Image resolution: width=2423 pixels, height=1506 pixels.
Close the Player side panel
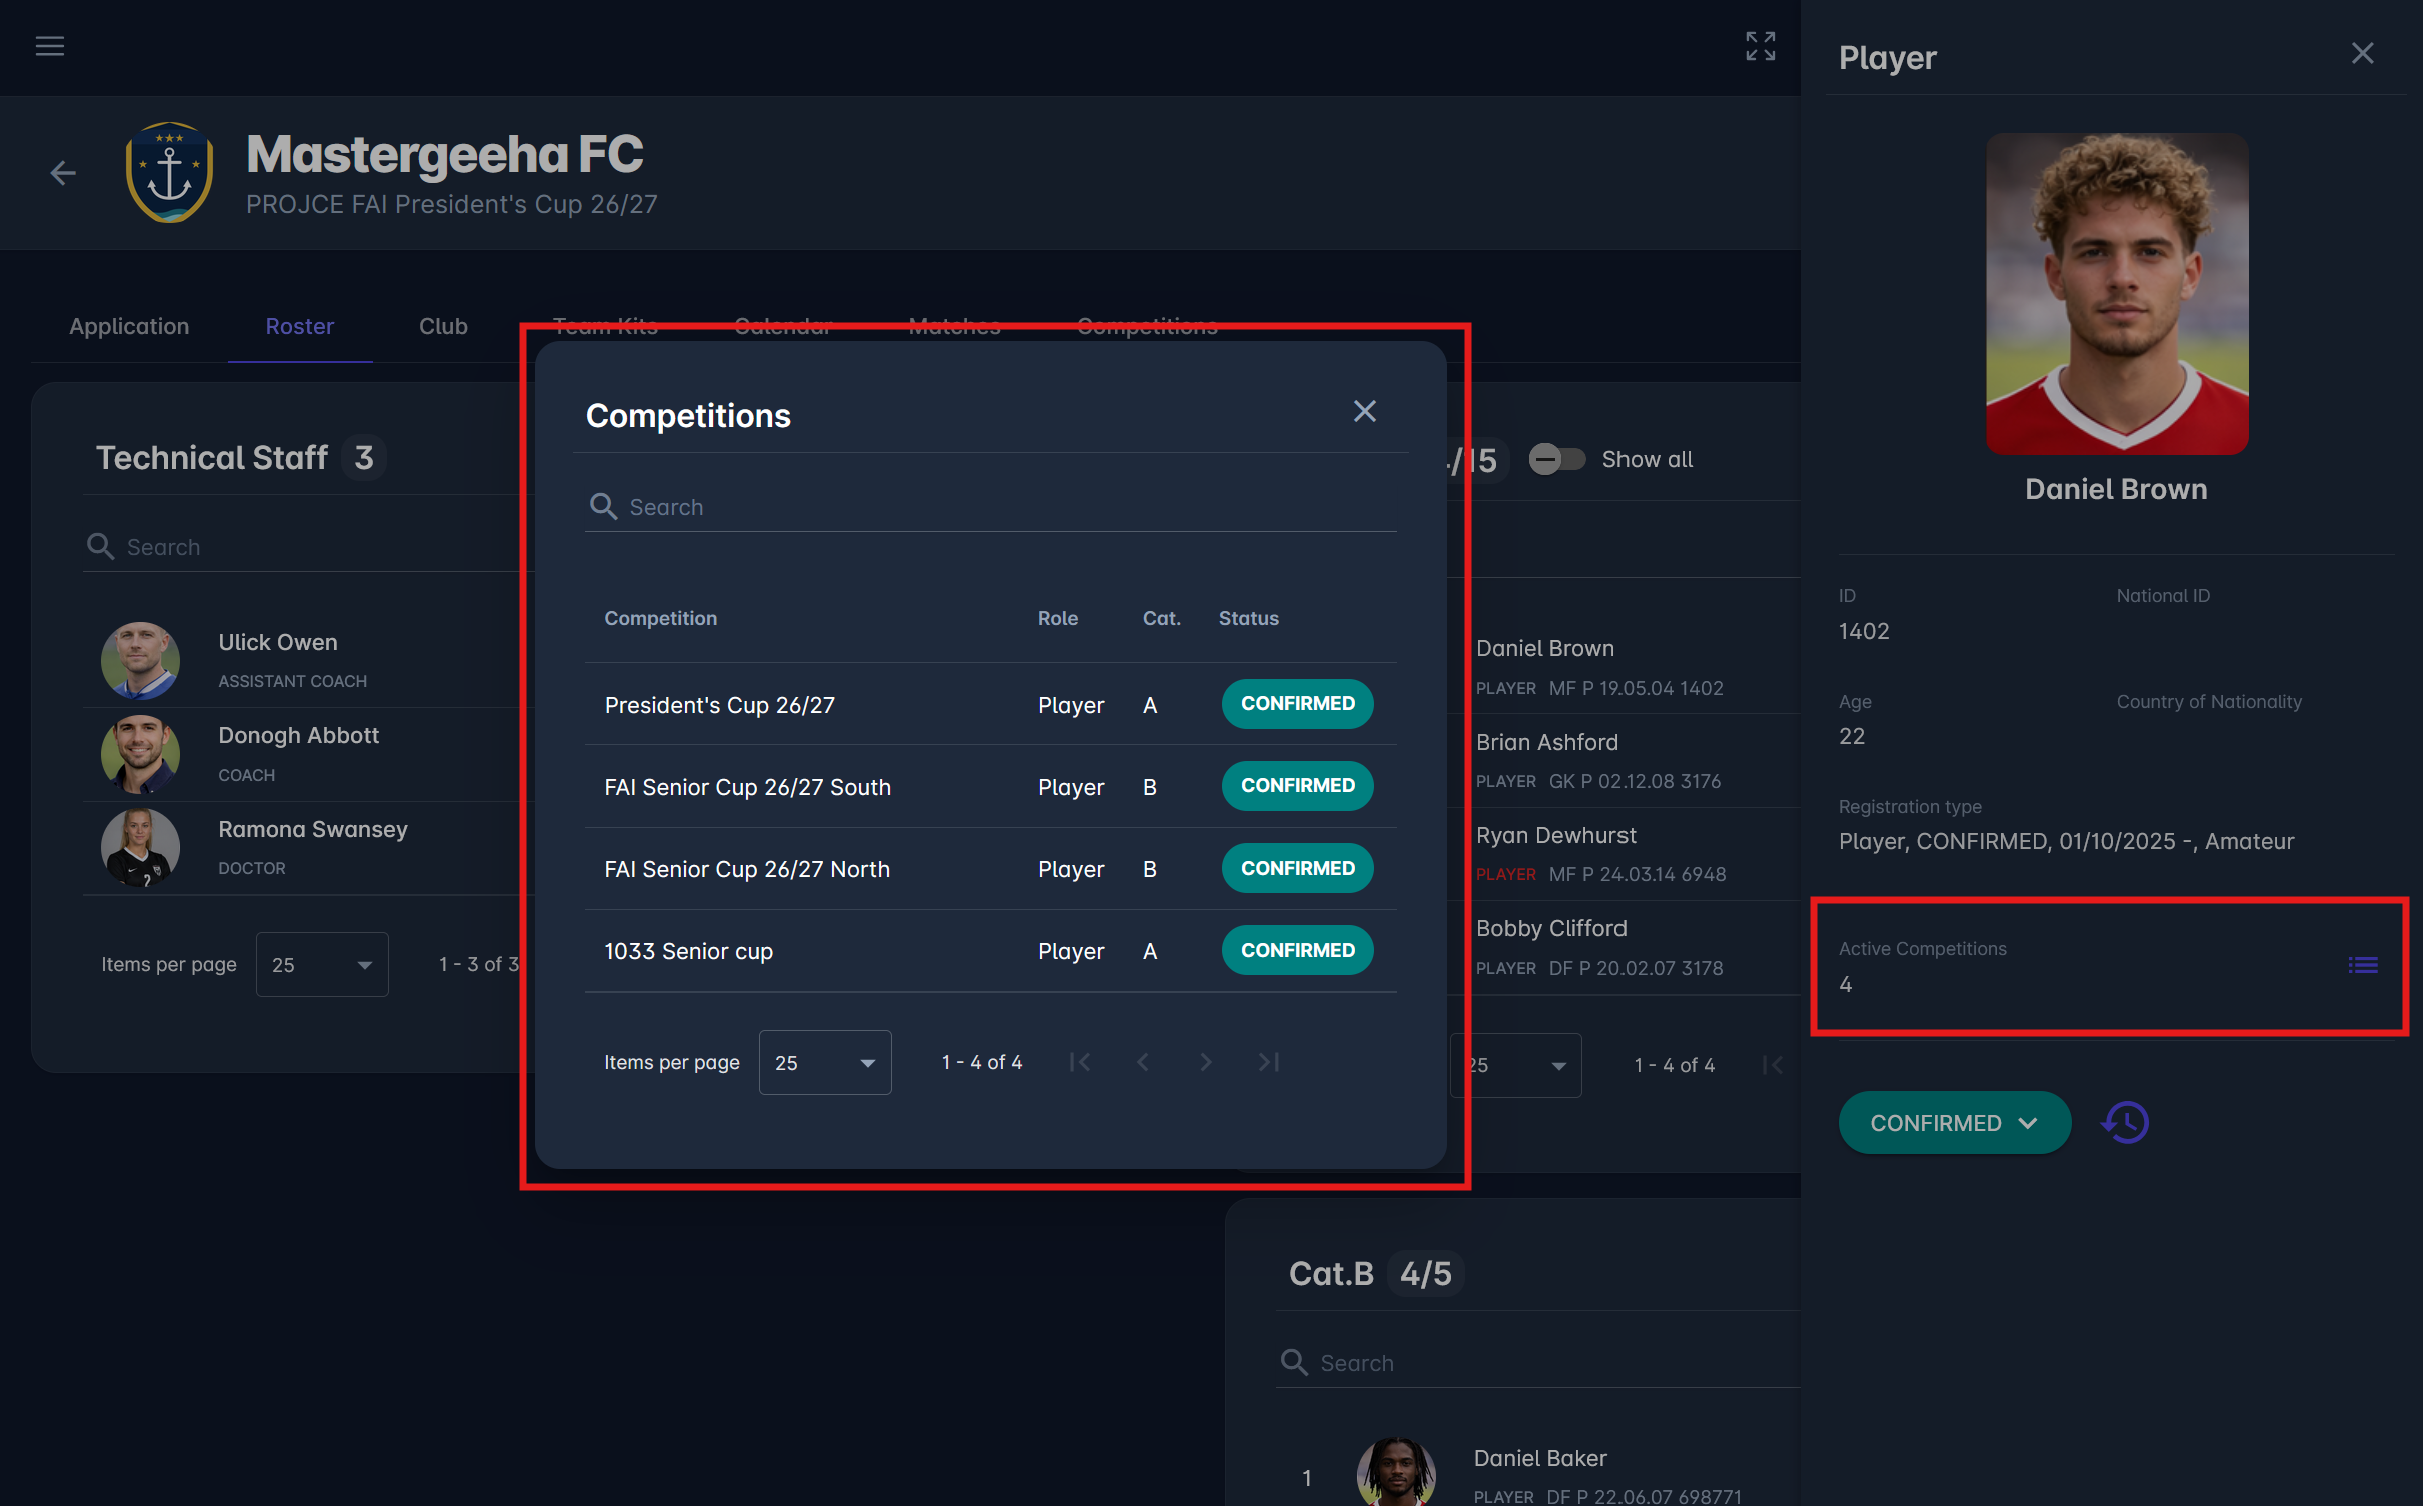(2362, 53)
